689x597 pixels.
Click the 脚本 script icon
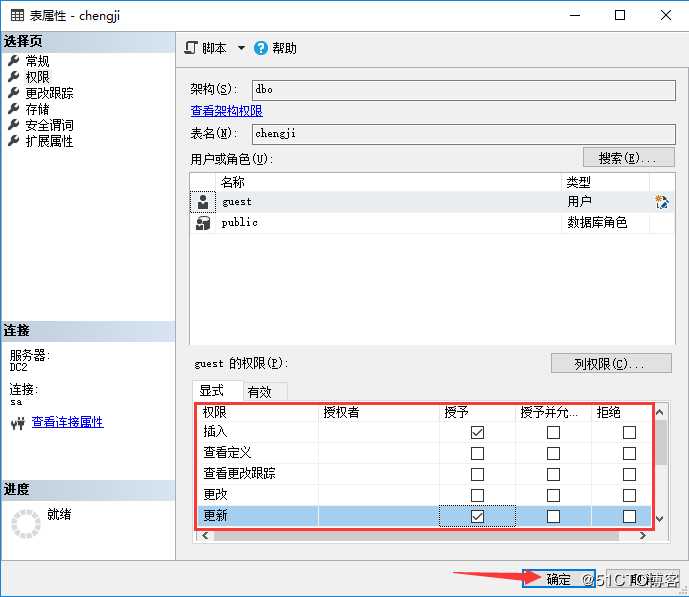tap(191, 47)
